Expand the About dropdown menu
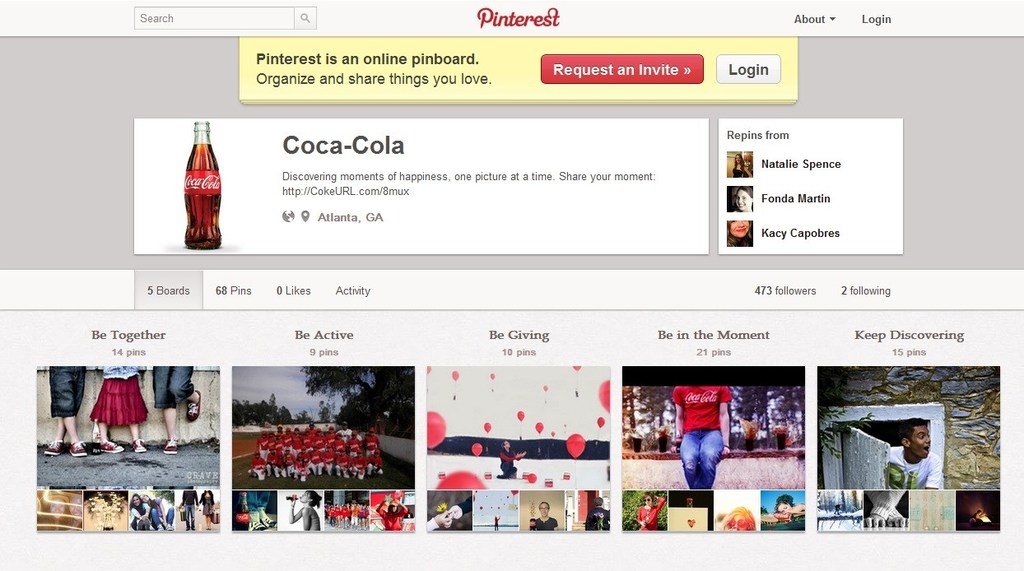Image resolution: width=1024 pixels, height=571 pixels. pos(814,19)
